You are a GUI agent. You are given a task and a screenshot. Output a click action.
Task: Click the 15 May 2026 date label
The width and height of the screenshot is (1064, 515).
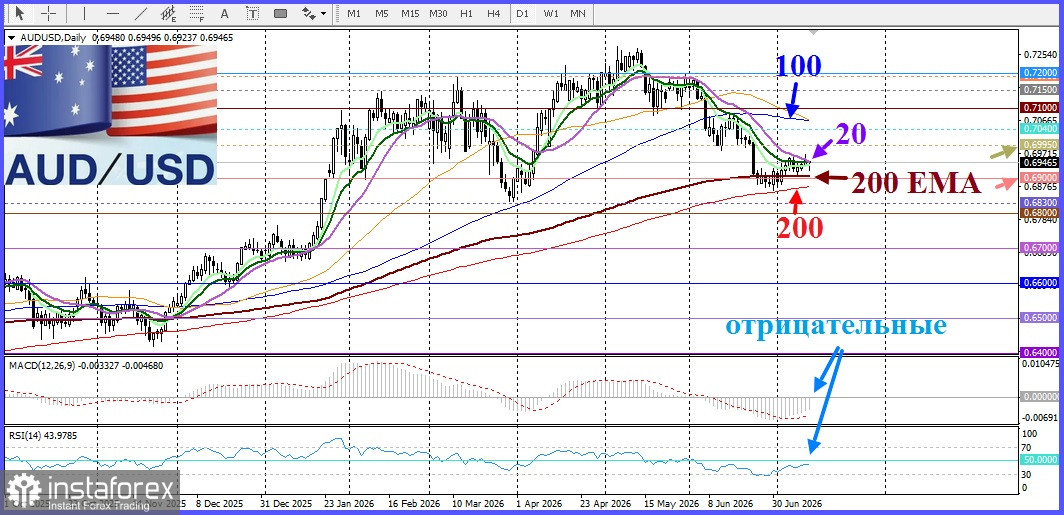674,505
